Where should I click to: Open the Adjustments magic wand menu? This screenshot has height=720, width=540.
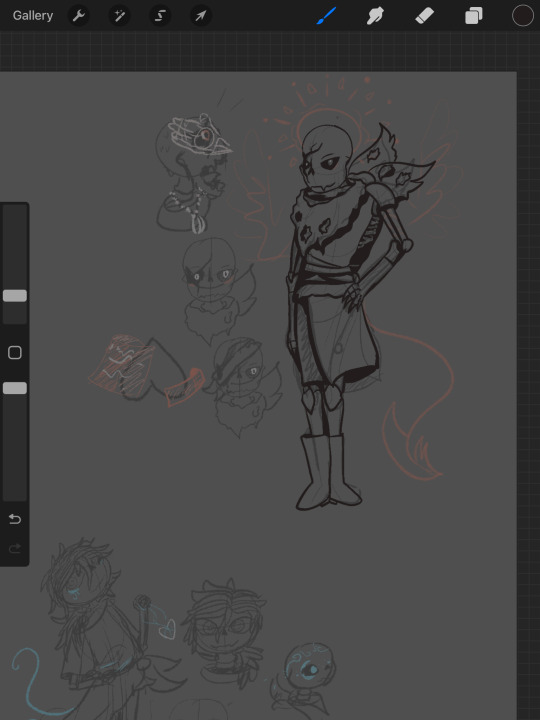pos(119,16)
